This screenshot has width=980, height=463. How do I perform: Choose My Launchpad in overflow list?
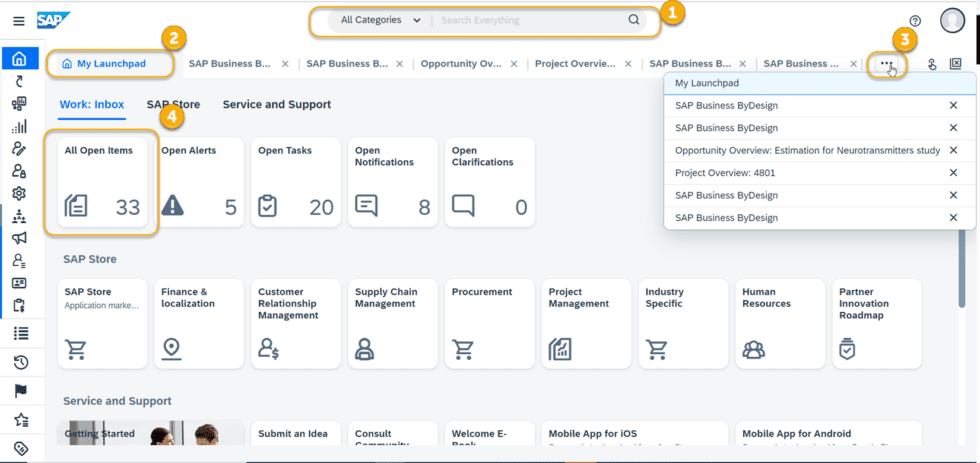coord(819,83)
